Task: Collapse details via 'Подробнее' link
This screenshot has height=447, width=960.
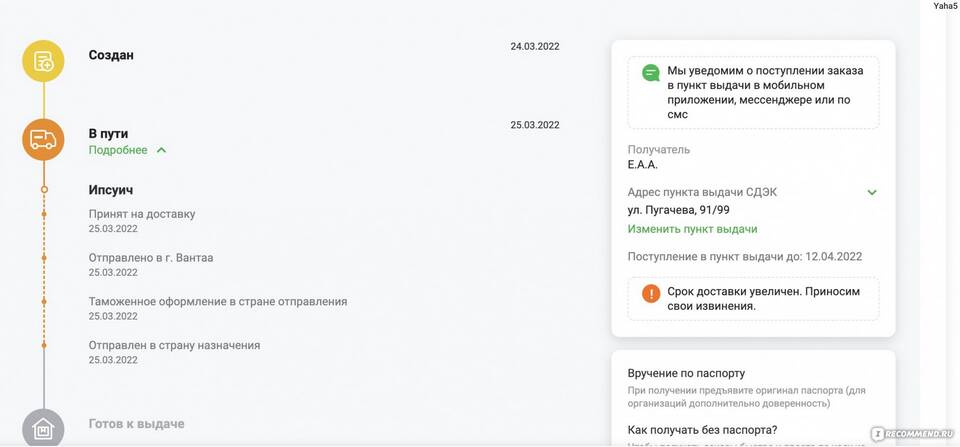Action: pyautogui.click(x=118, y=150)
